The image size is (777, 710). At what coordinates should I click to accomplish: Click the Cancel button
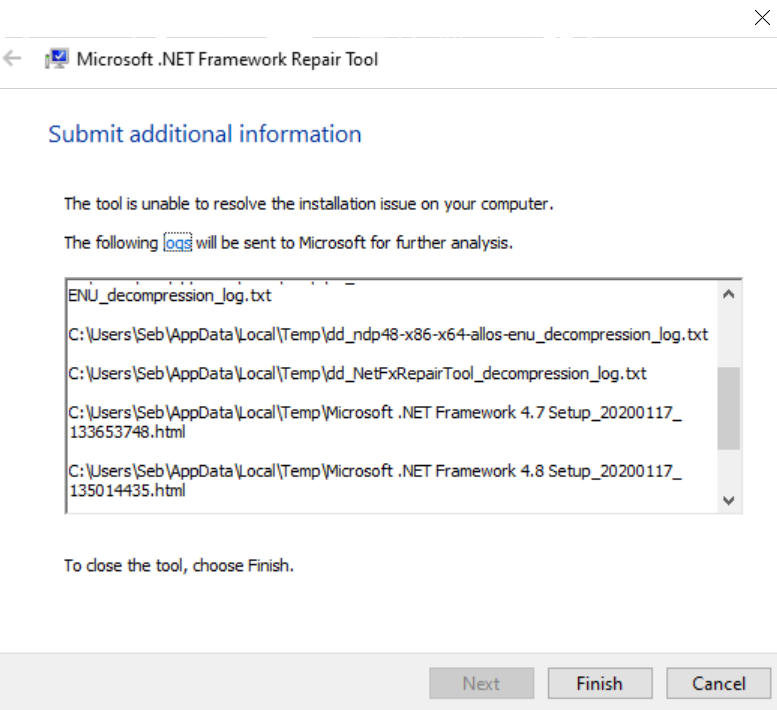point(719,683)
